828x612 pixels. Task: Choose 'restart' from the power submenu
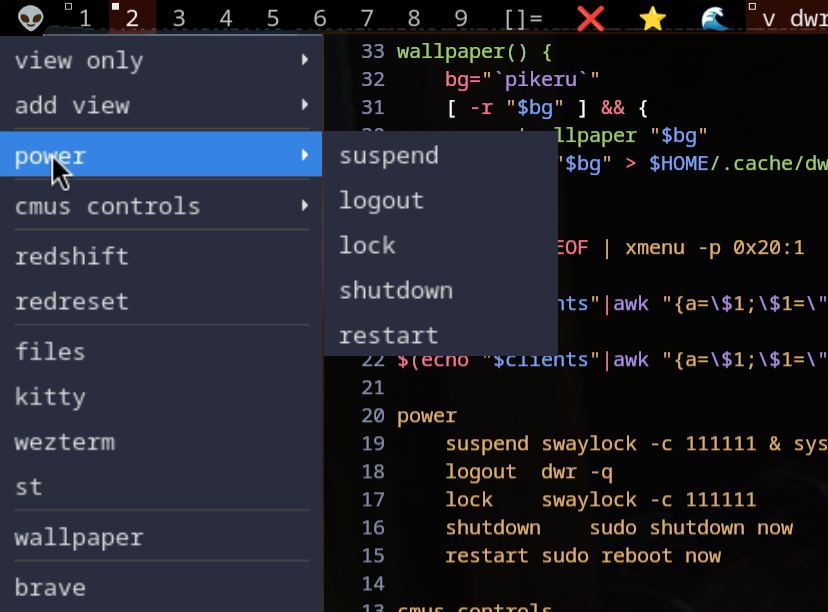[x=441, y=335]
